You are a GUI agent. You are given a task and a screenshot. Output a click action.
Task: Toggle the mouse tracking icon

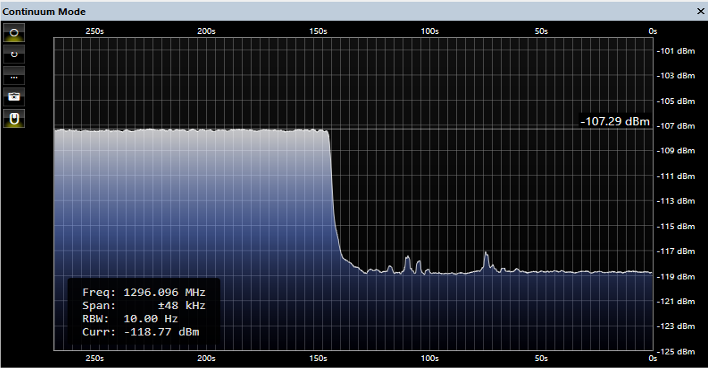point(14,119)
